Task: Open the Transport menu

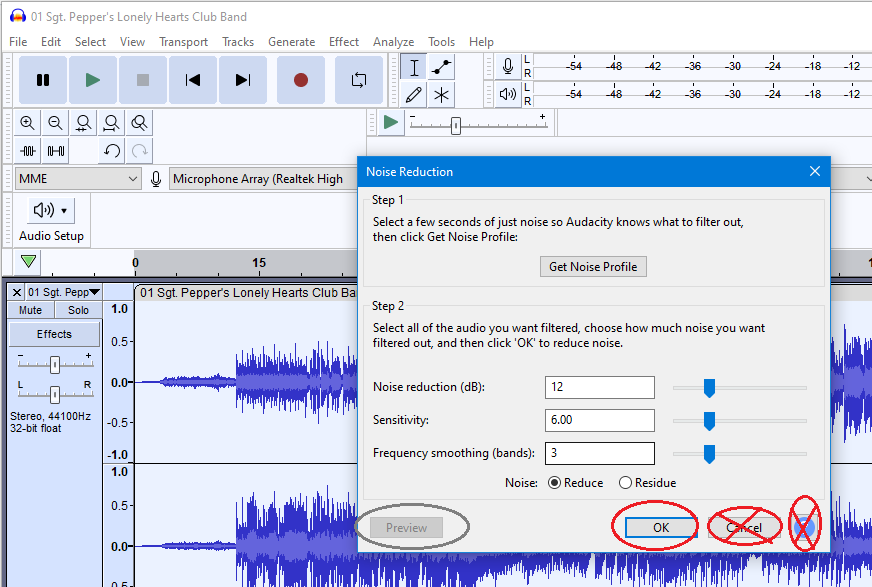Action: [183, 42]
